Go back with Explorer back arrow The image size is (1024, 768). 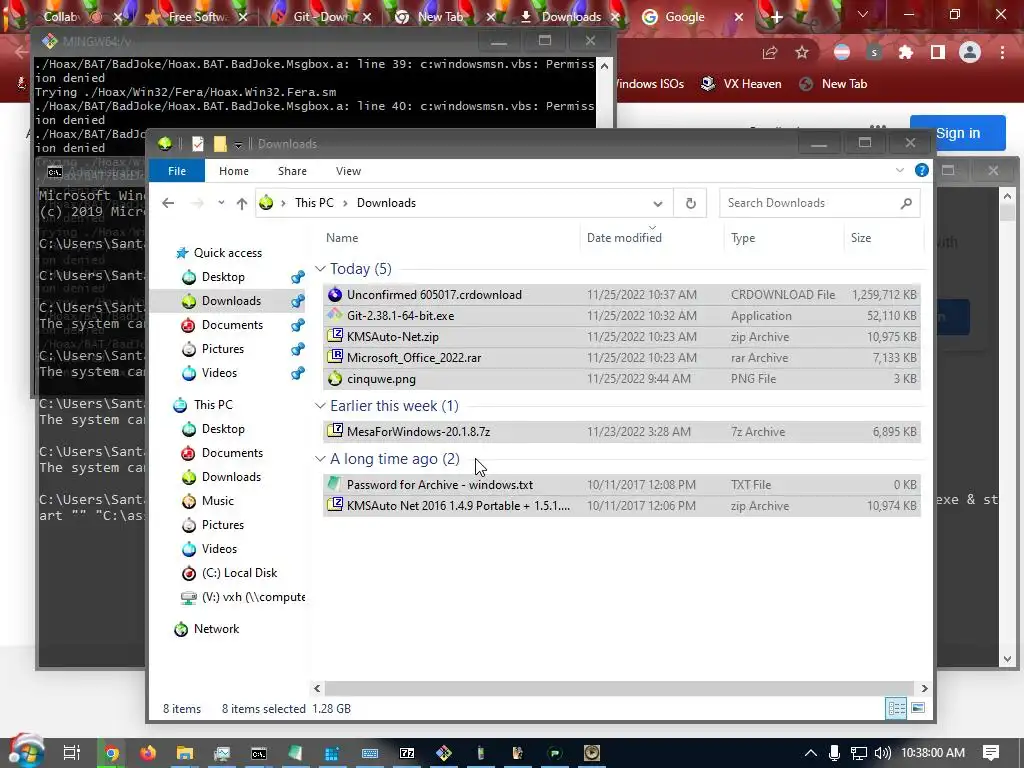(168, 203)
